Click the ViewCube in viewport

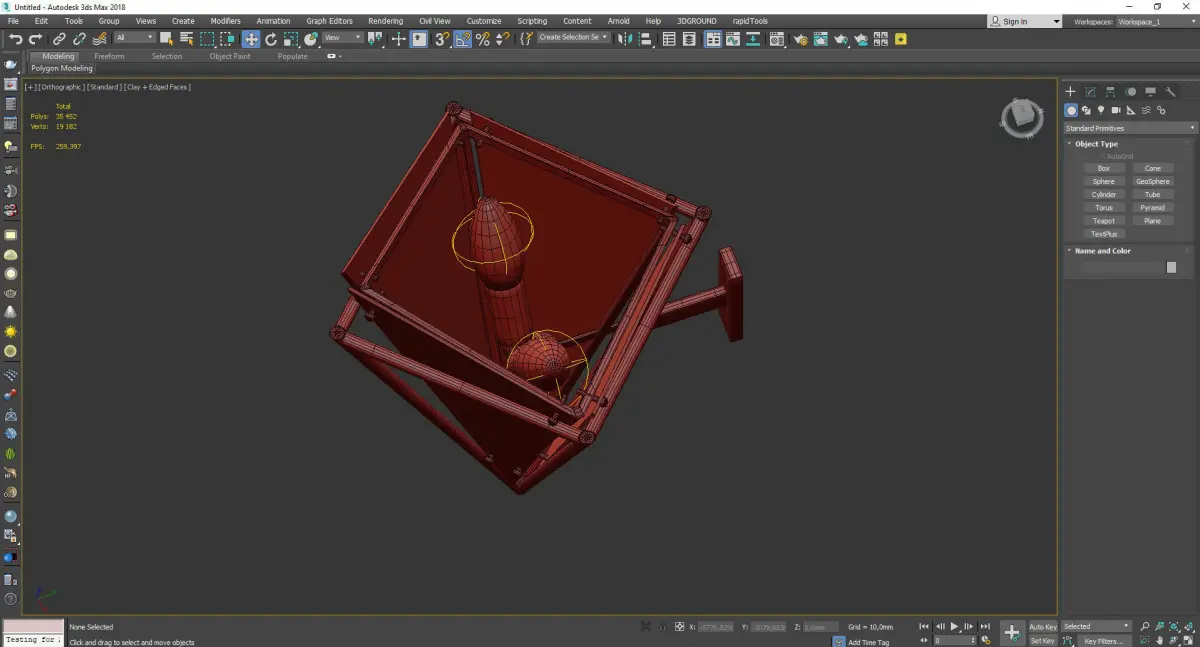tap(1021, 118)
